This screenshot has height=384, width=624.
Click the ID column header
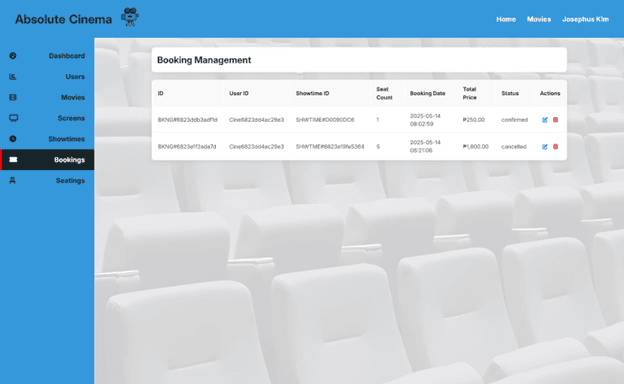point(160,93)
